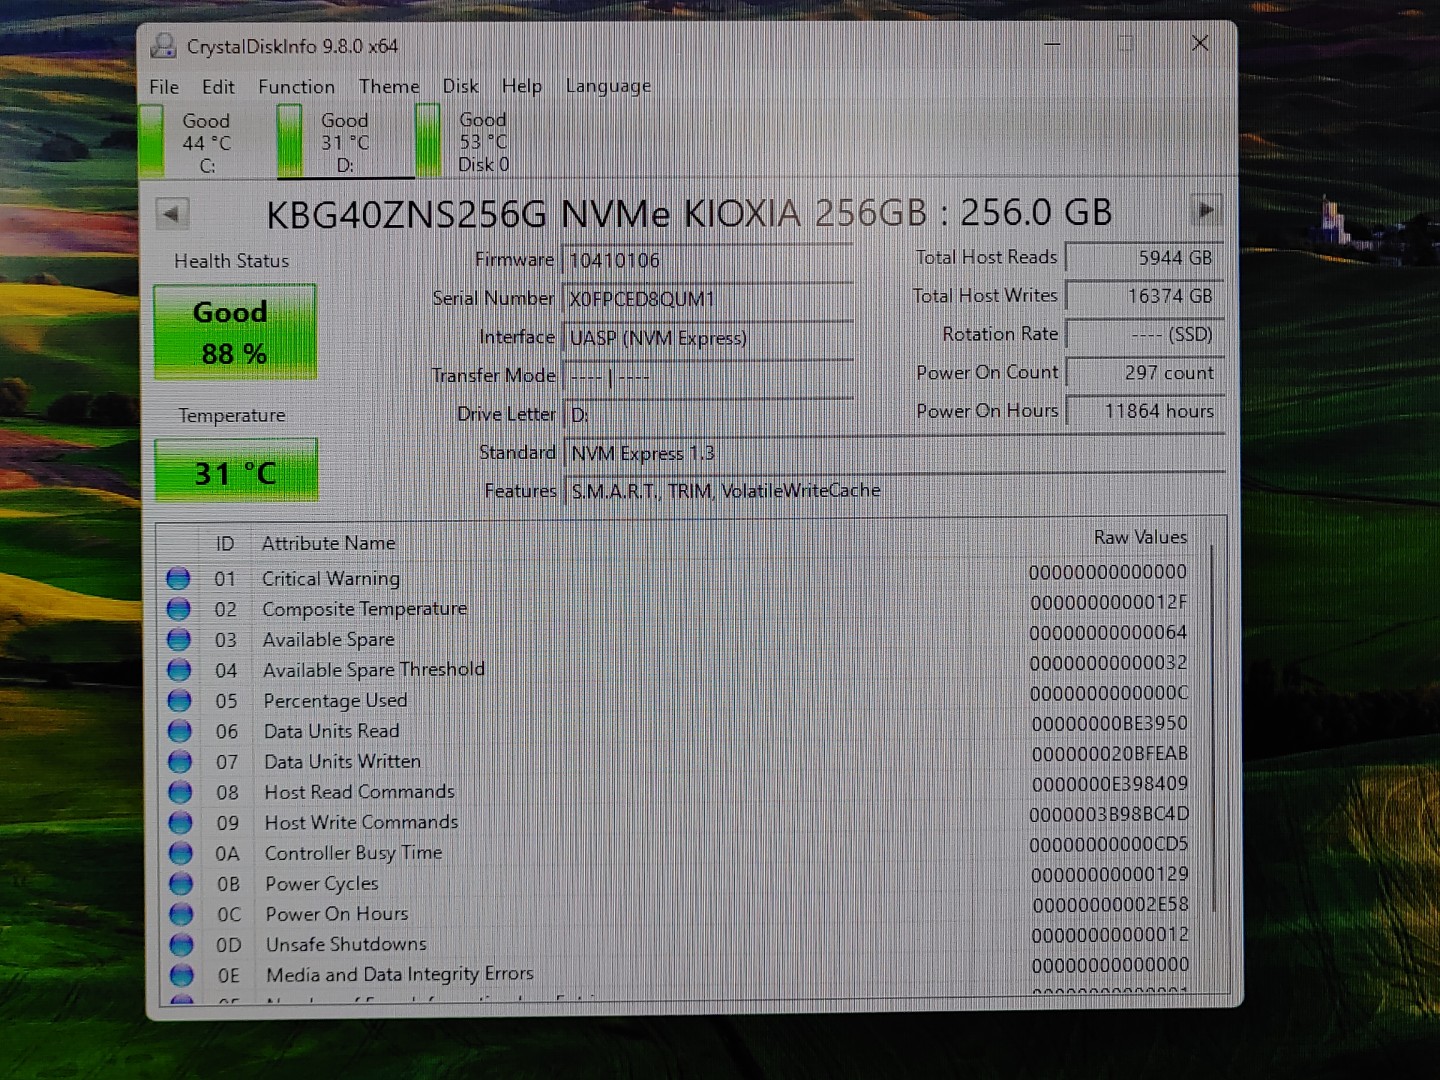The width and height of the screenshot is (1440, 1080).
Task: Click the Raw Values column header
Action: pyautogui.click(x=1140, y=537)
